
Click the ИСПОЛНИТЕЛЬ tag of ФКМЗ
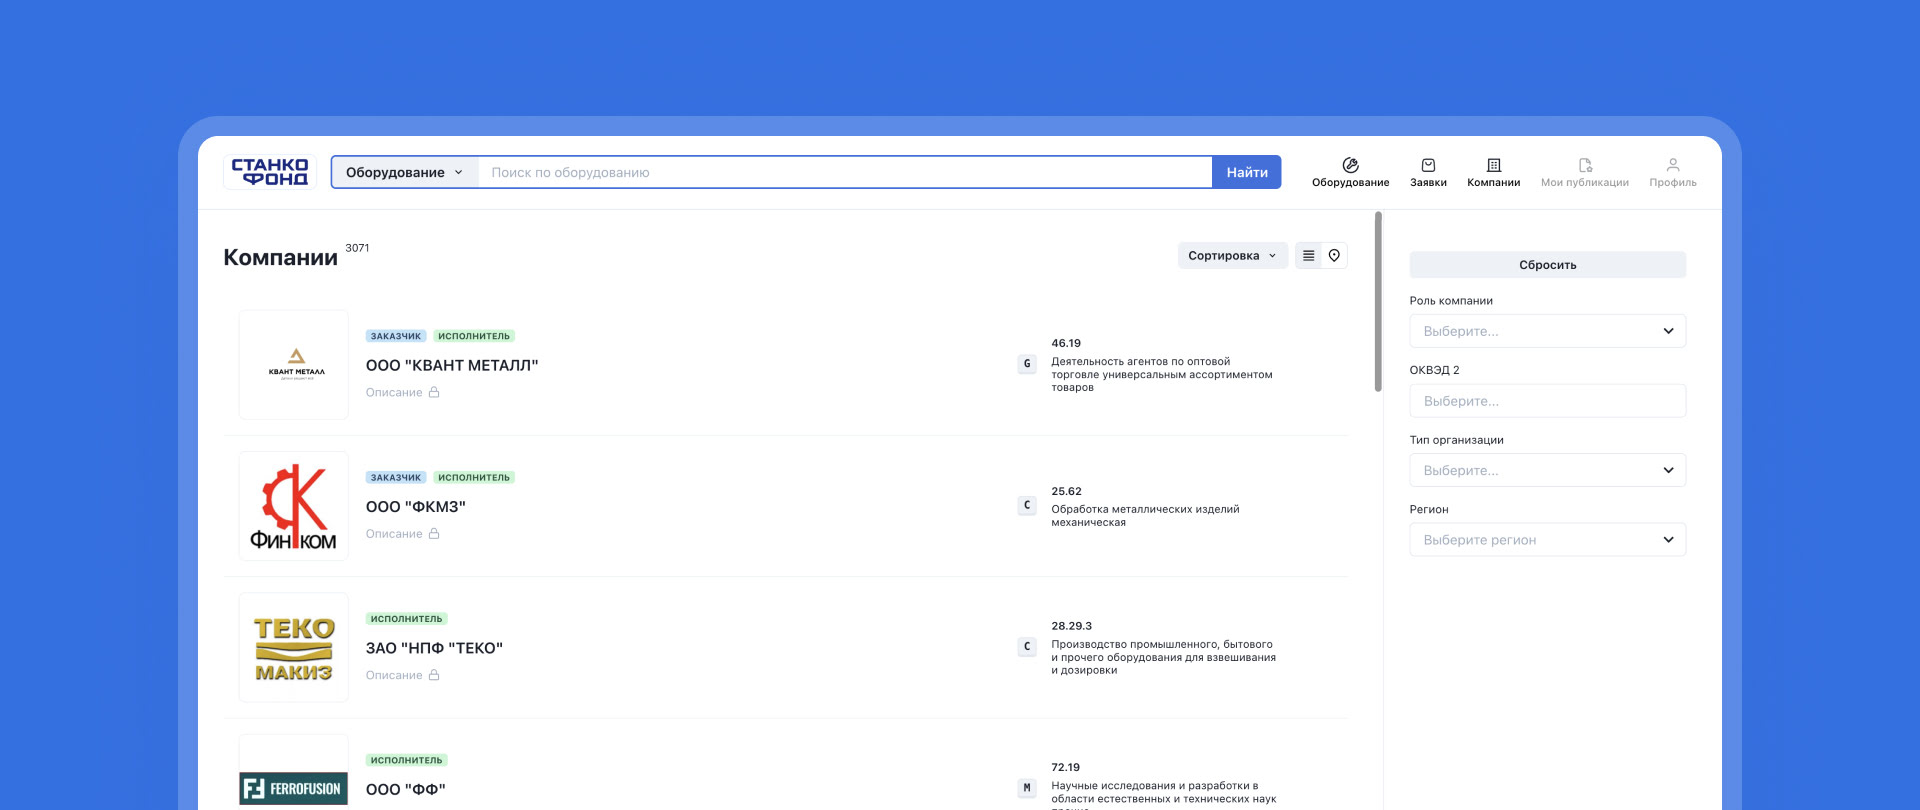(x=474, y=478)
